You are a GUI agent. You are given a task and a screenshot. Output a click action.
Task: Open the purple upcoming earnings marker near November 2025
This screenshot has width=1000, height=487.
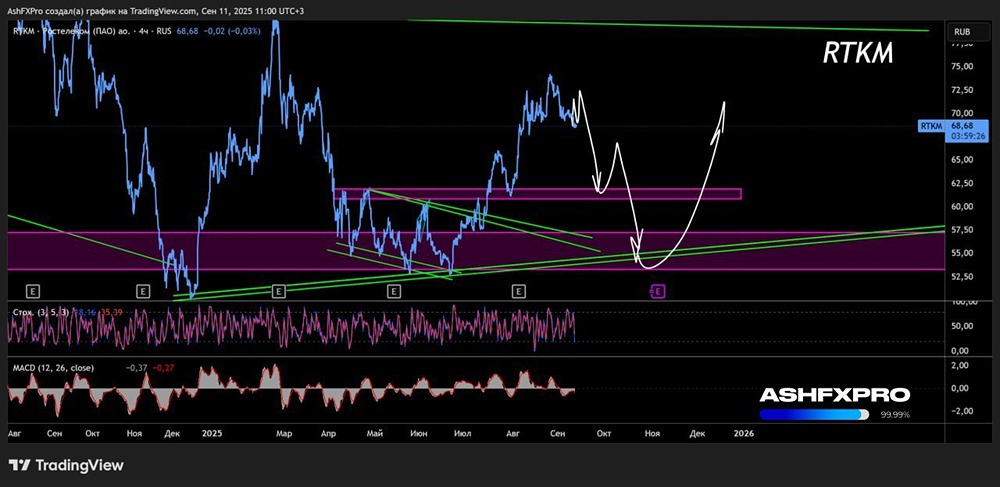click(658, 291)
